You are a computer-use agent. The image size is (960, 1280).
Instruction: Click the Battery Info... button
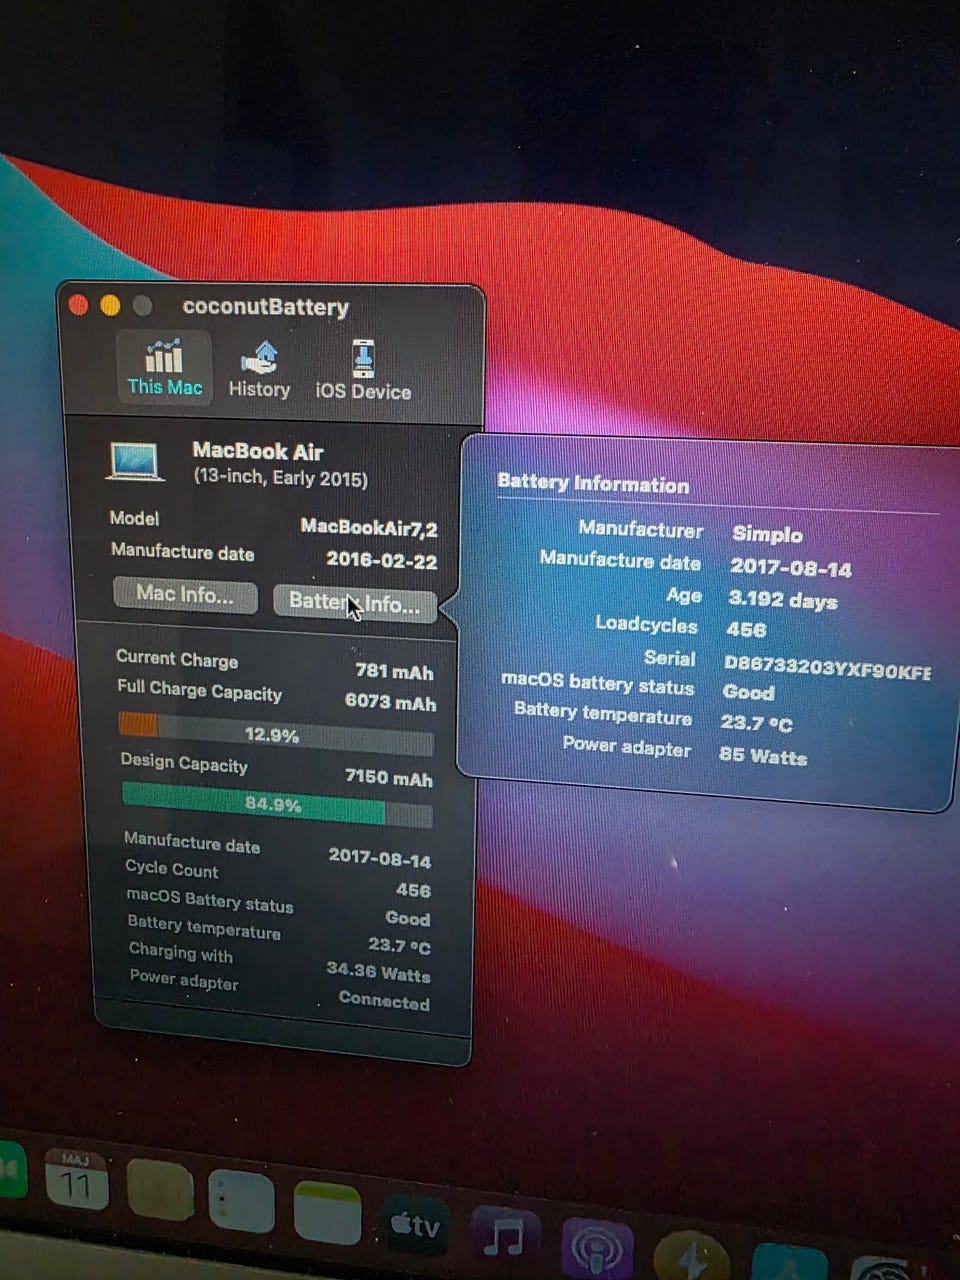pyautogui.click(x=355, y=603)
